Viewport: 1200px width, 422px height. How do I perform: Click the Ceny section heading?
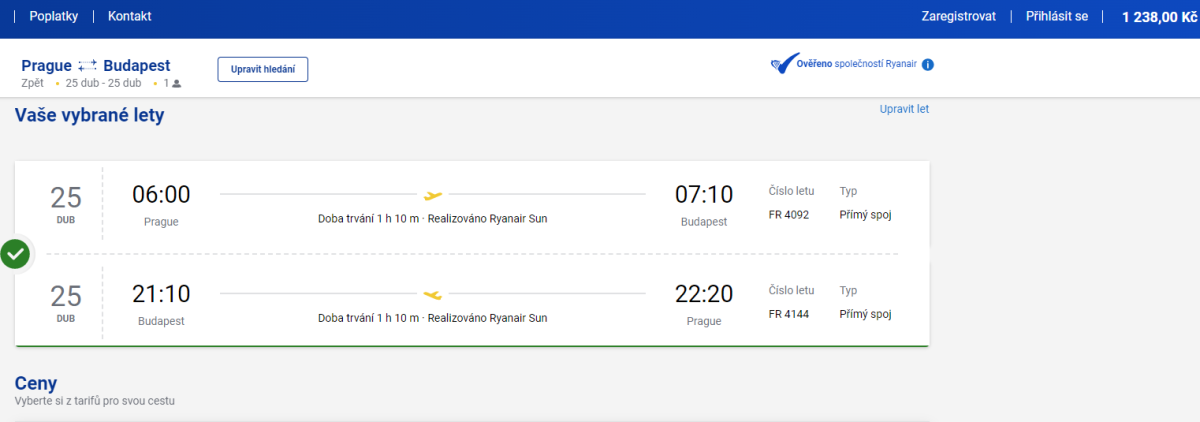(x=36, y=383)
